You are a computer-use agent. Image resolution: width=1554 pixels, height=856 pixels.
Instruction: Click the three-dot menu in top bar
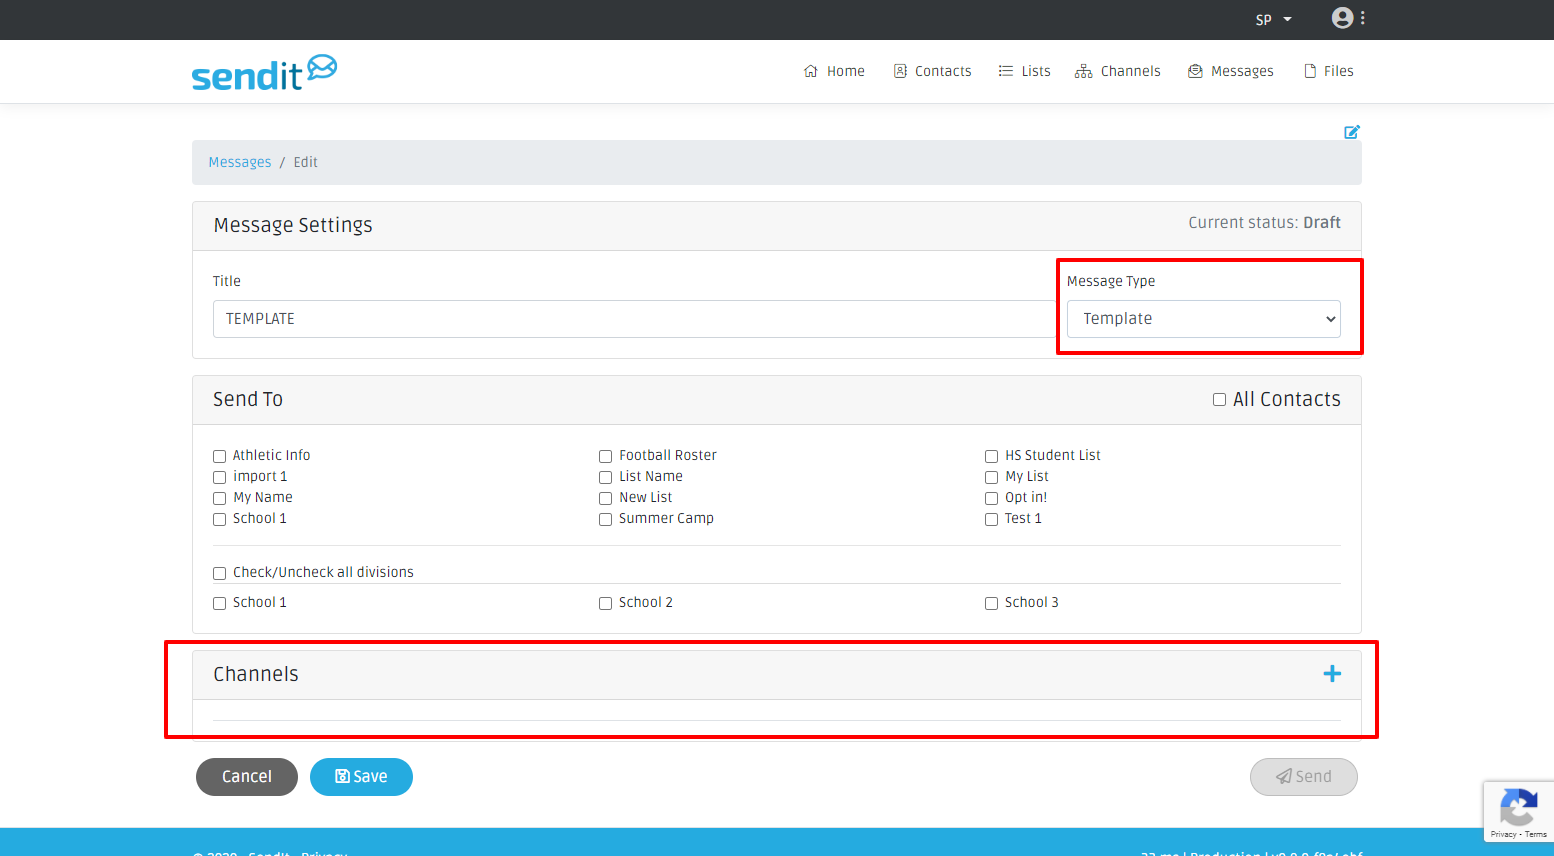click(1363, 18)
